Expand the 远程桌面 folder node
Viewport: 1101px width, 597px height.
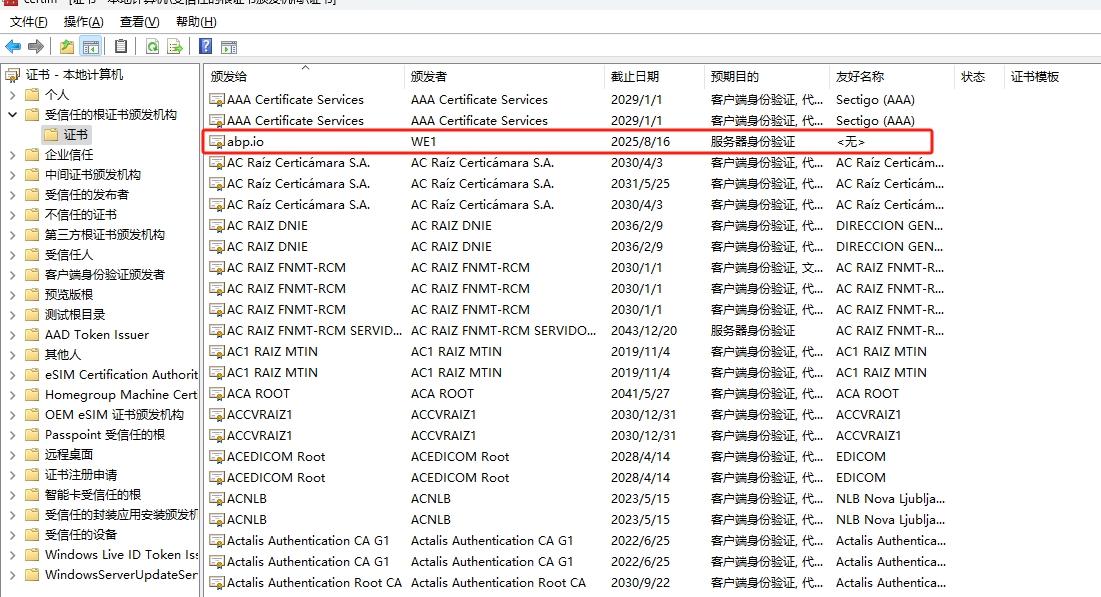click(x=12, y=455)
